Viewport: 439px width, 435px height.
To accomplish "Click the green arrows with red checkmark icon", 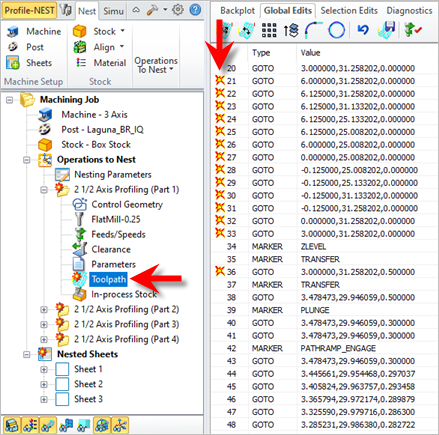I will [413, 30].
